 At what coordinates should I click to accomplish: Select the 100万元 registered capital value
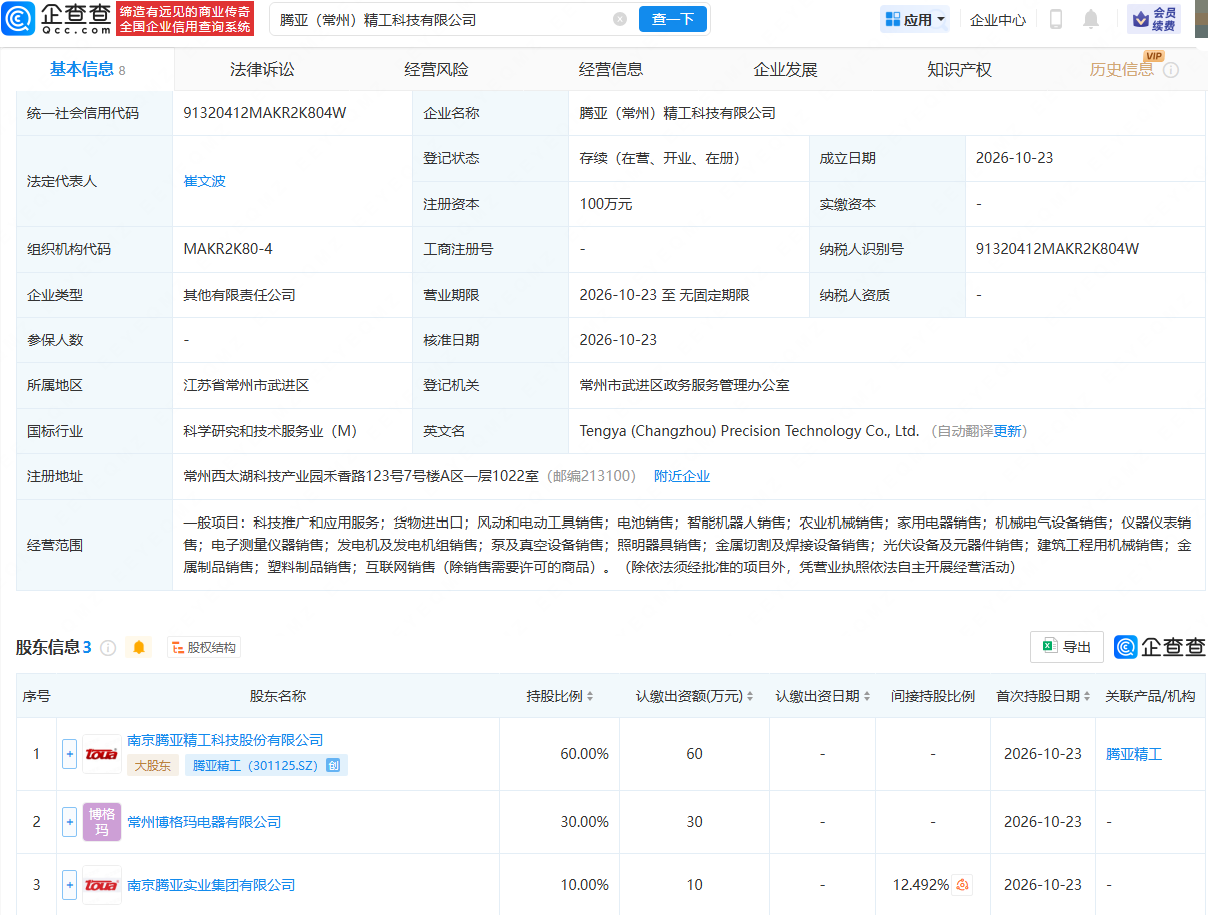(606, 204)
